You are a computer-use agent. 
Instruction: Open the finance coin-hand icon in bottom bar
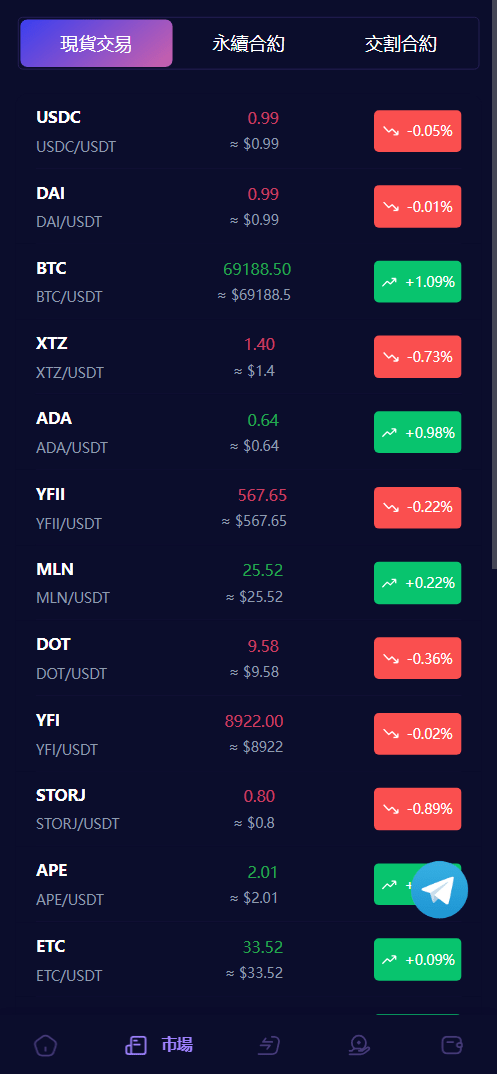[x=358, y=1045]
